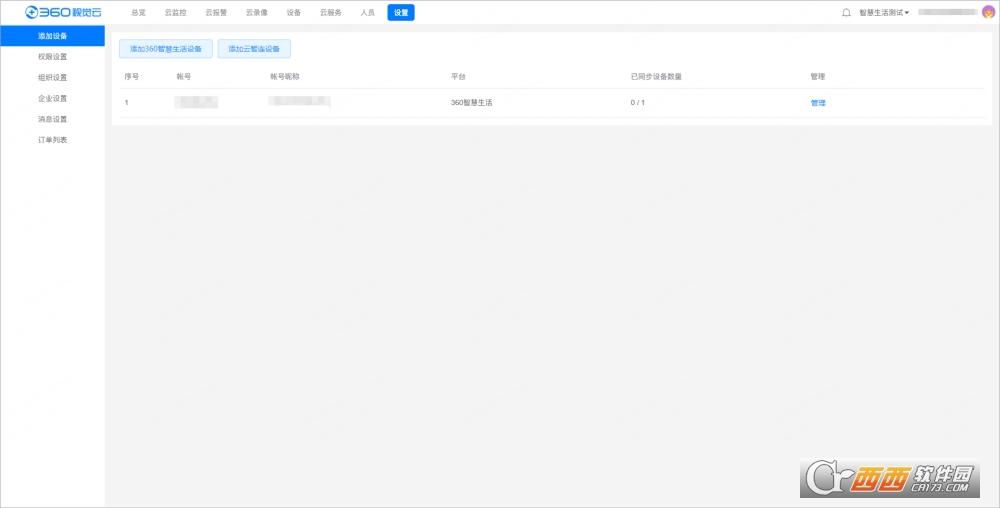Click the 已同步设备数量 column header
This screenshot has width=1000, height=508.
click(x=656, y=76)
